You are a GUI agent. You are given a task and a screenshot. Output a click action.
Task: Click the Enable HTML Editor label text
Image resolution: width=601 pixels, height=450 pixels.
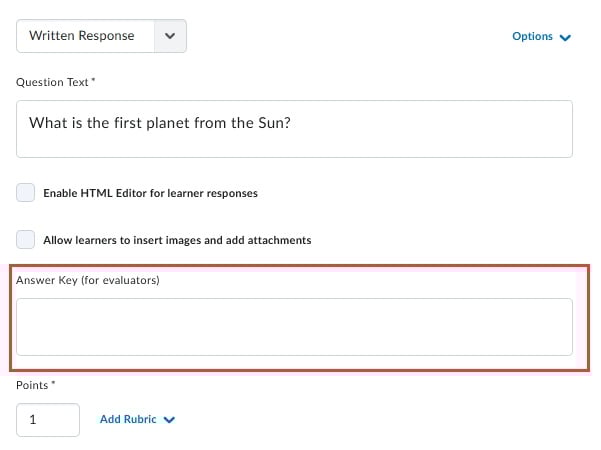coord(150,193)
